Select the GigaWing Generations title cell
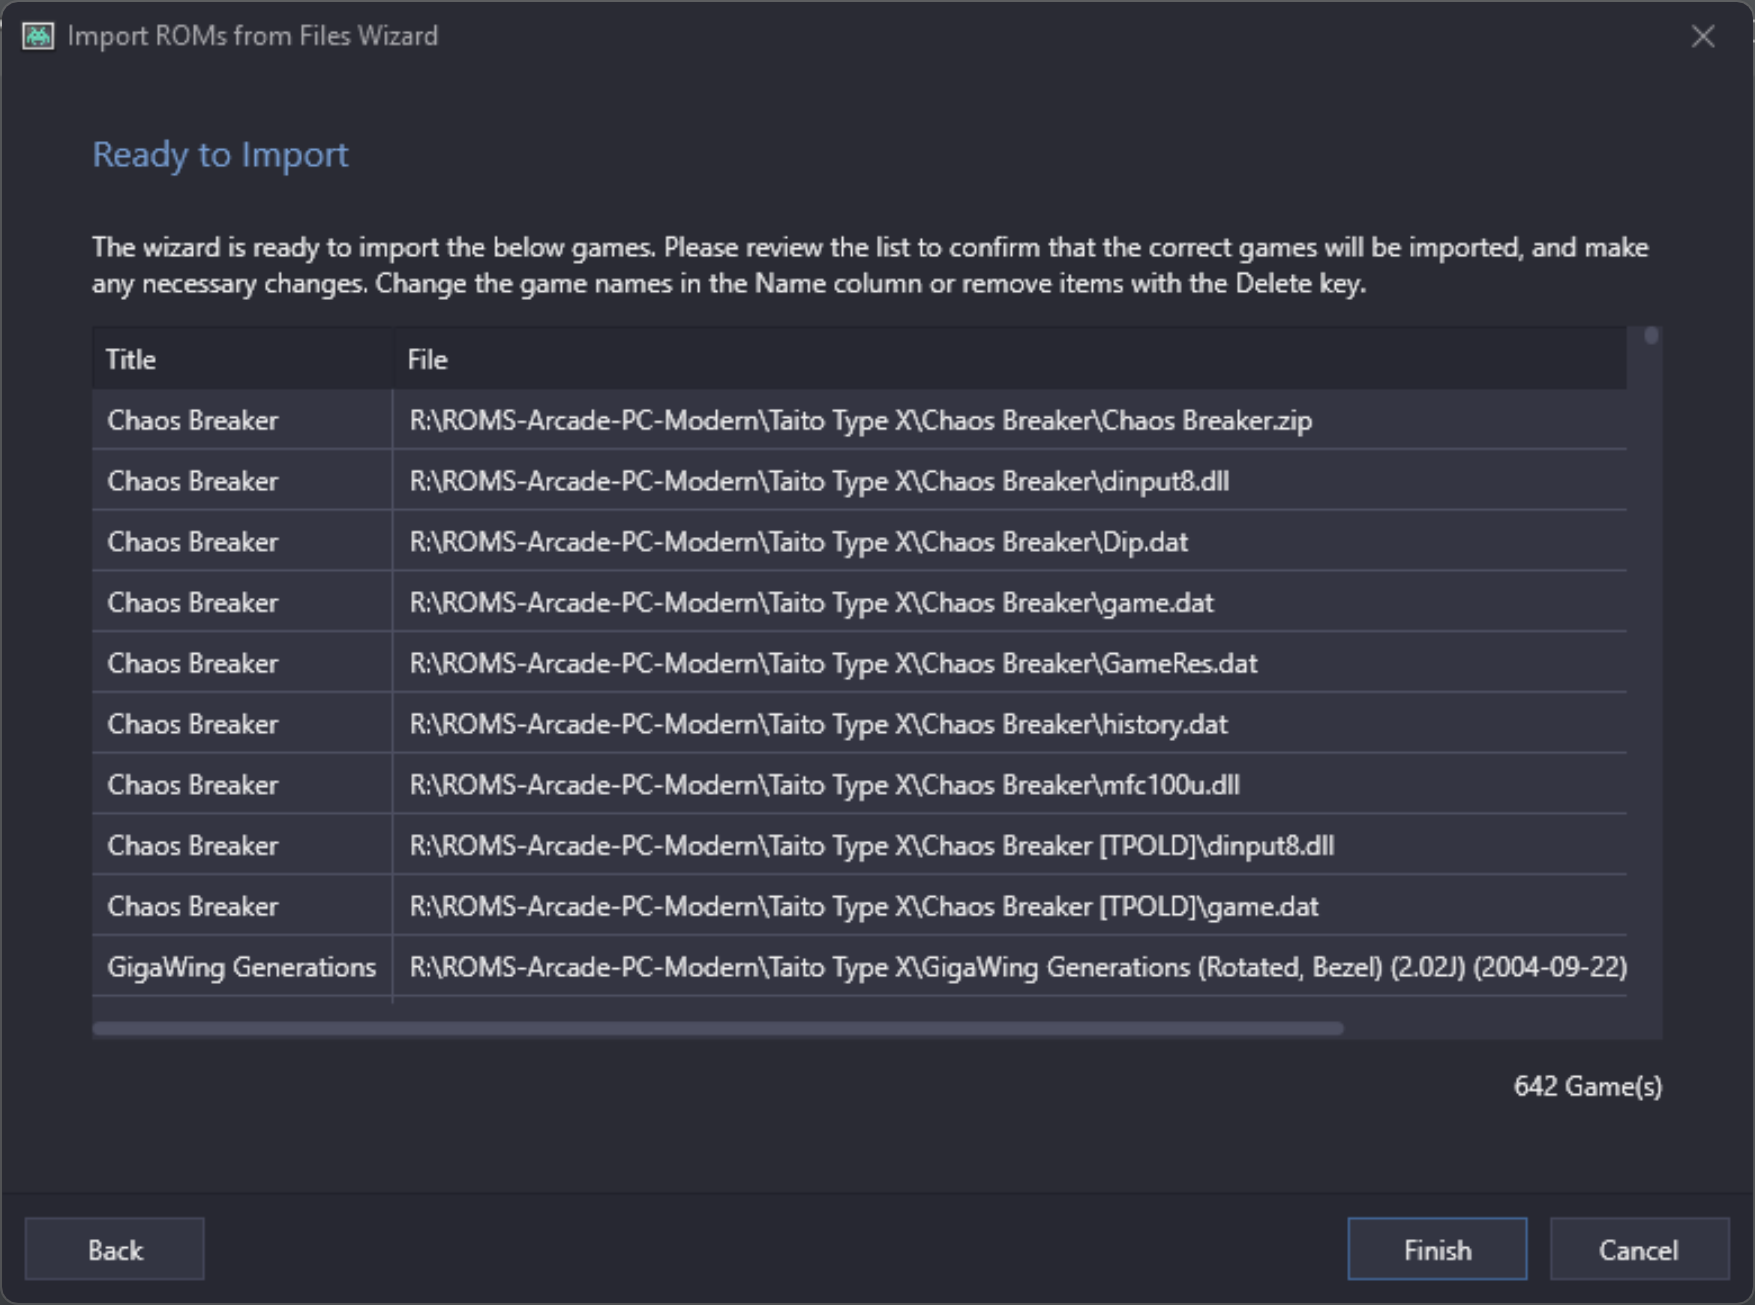The height and width of the screenshot is (1305, 1755). click(x=241, y=967)
